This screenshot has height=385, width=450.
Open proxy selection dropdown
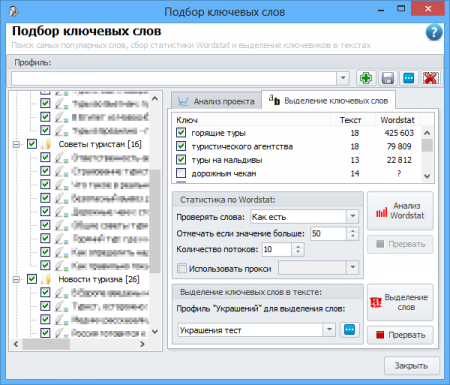pyautogui.click(x=352, y=267)
